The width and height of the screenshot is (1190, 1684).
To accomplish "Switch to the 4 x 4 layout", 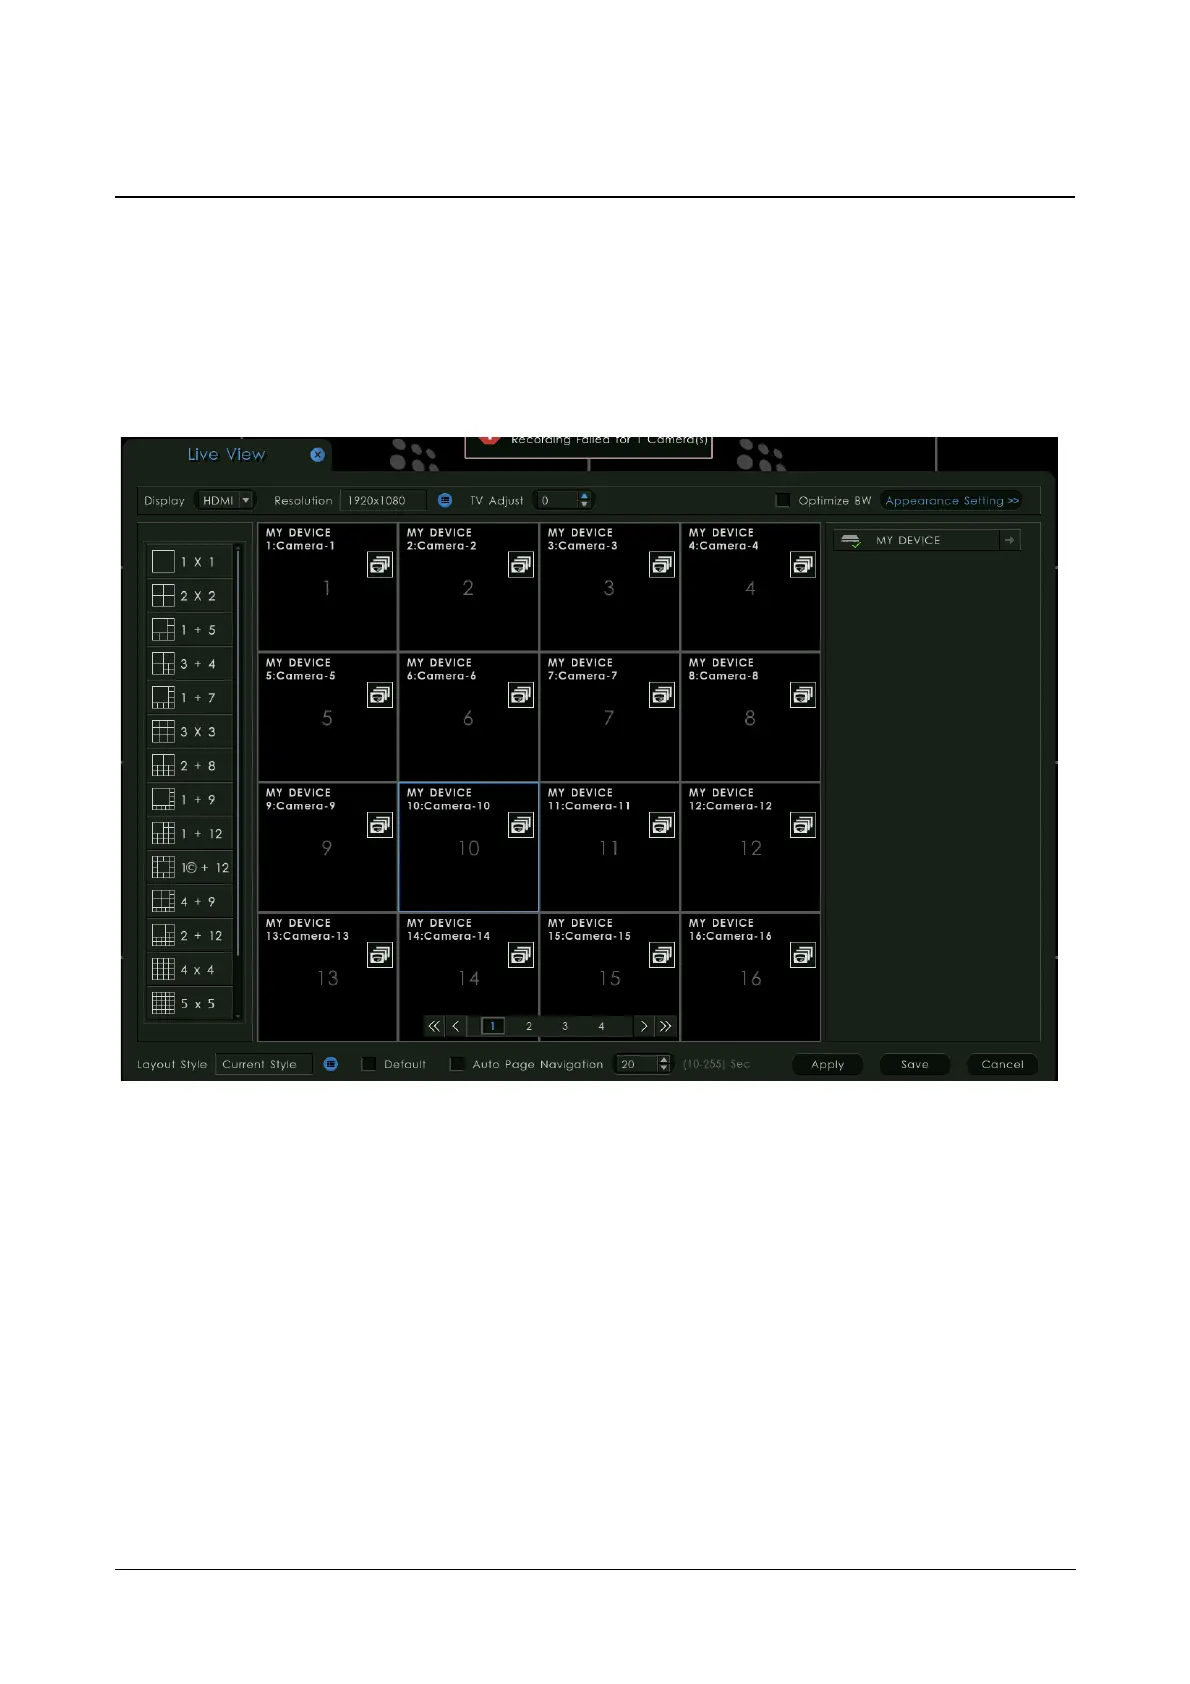I will coord(190,970).
